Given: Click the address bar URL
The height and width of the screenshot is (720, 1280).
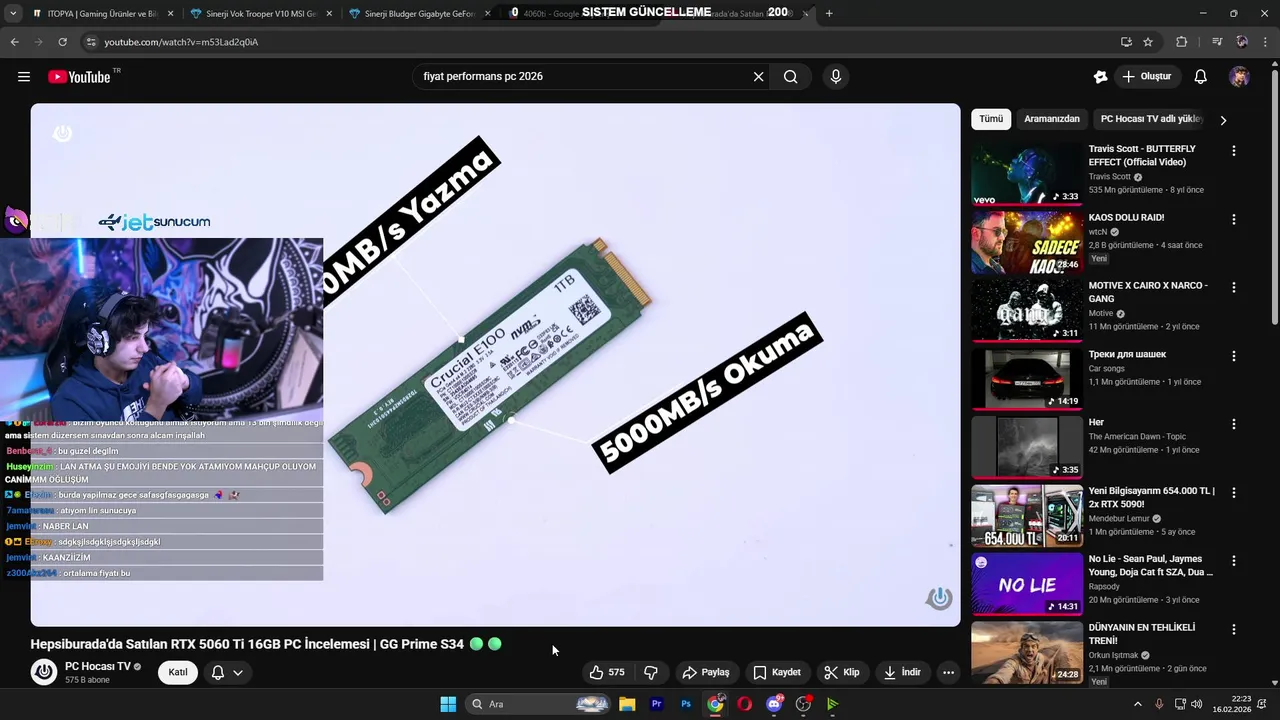Looking at the screenshot, I should (181, 42).
